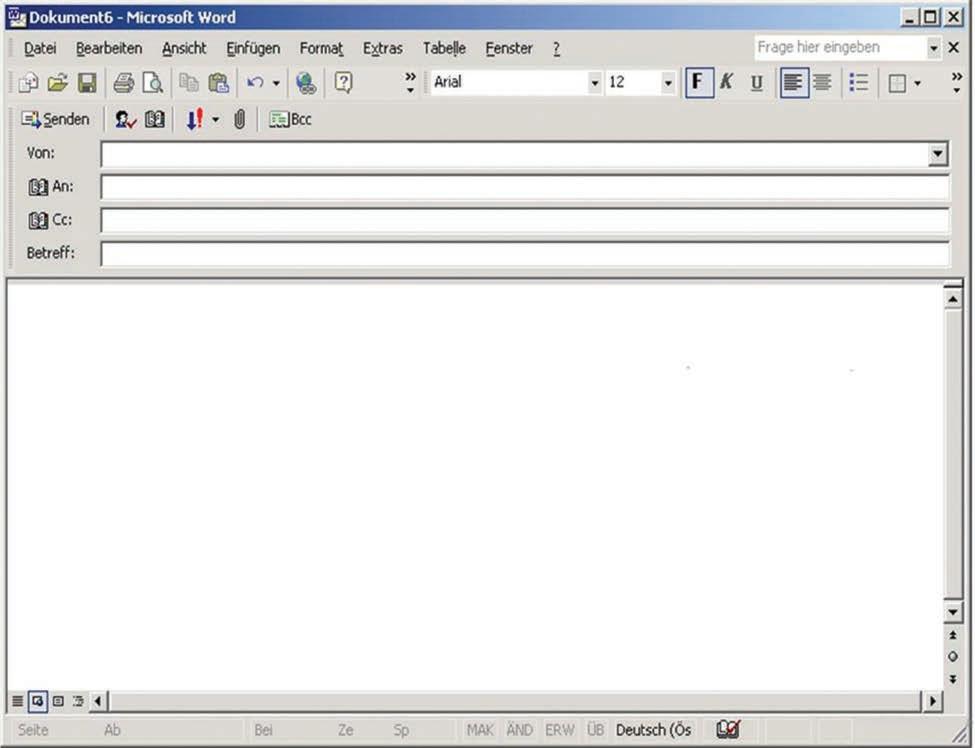The width and height of the screenshot is (975, 748).
Task: Click horizontal scrollbar left arrow
Action: coord(98,701)
